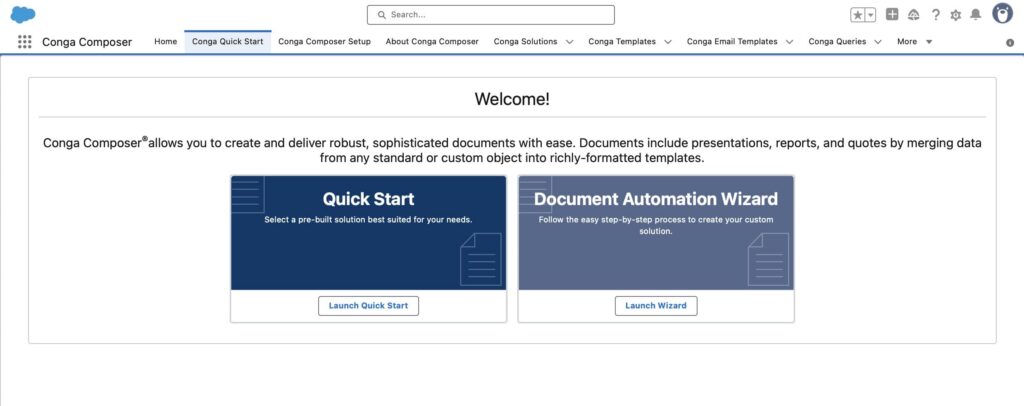Switch to the Conga Composer Setup tab
The height and width of the screenshot is (406, 1024).
coord(324,42)
